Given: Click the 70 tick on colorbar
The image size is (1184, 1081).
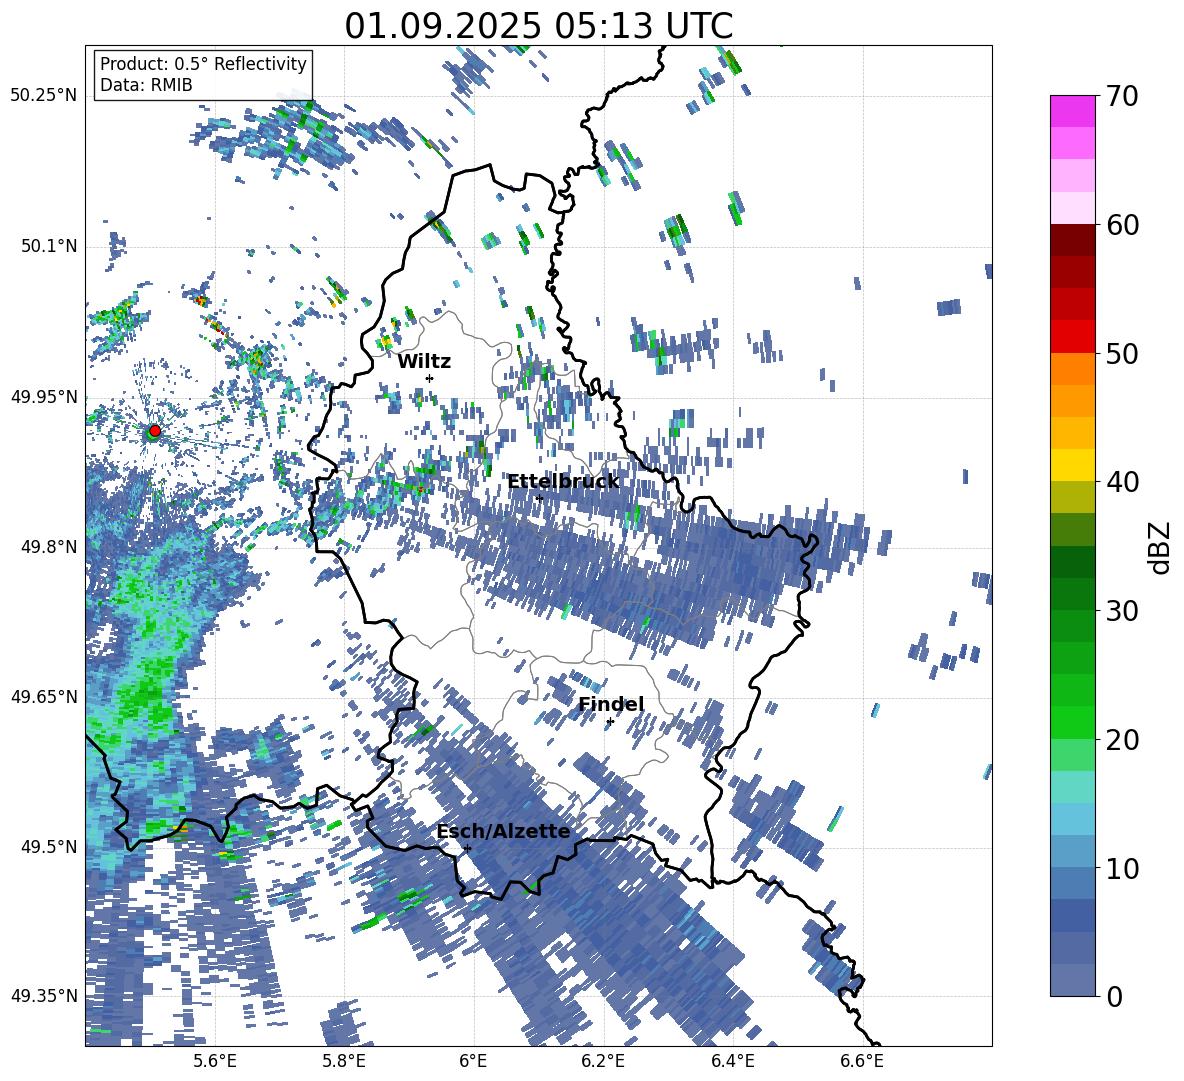Looking at the screenshot, I should click(x=1121, y=96).
